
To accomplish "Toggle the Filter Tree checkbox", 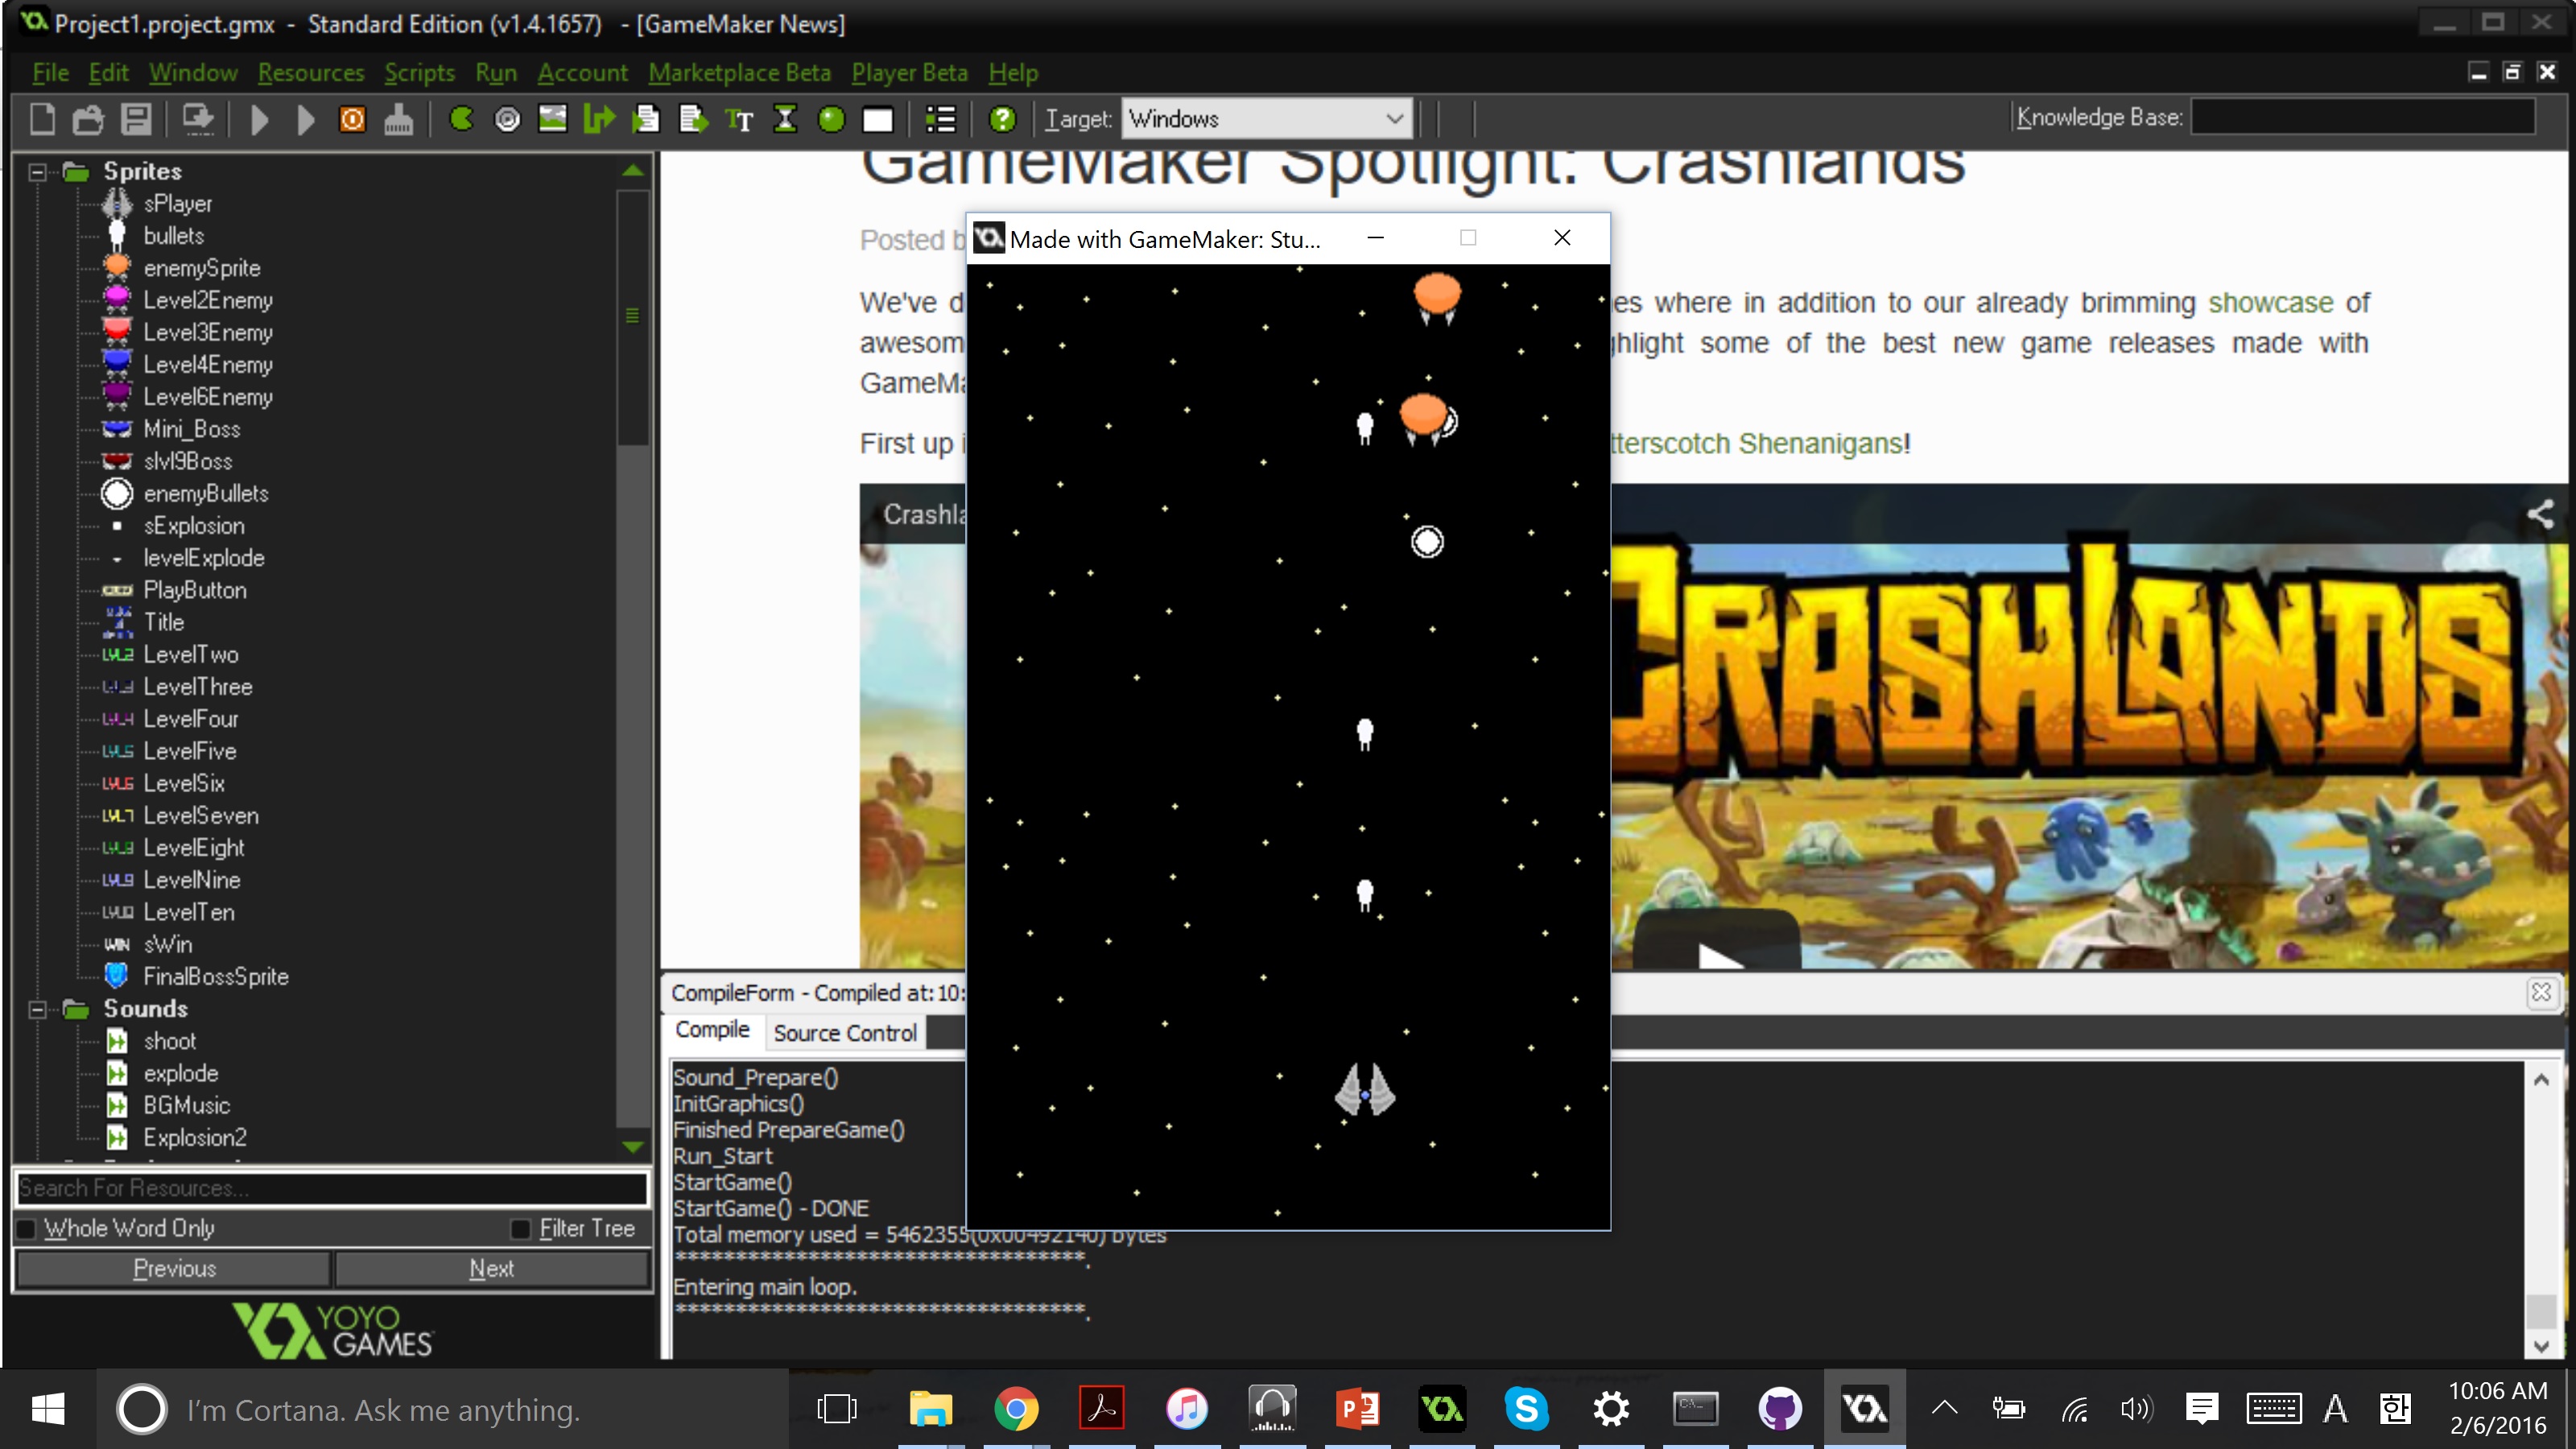I will [521, 1228].
